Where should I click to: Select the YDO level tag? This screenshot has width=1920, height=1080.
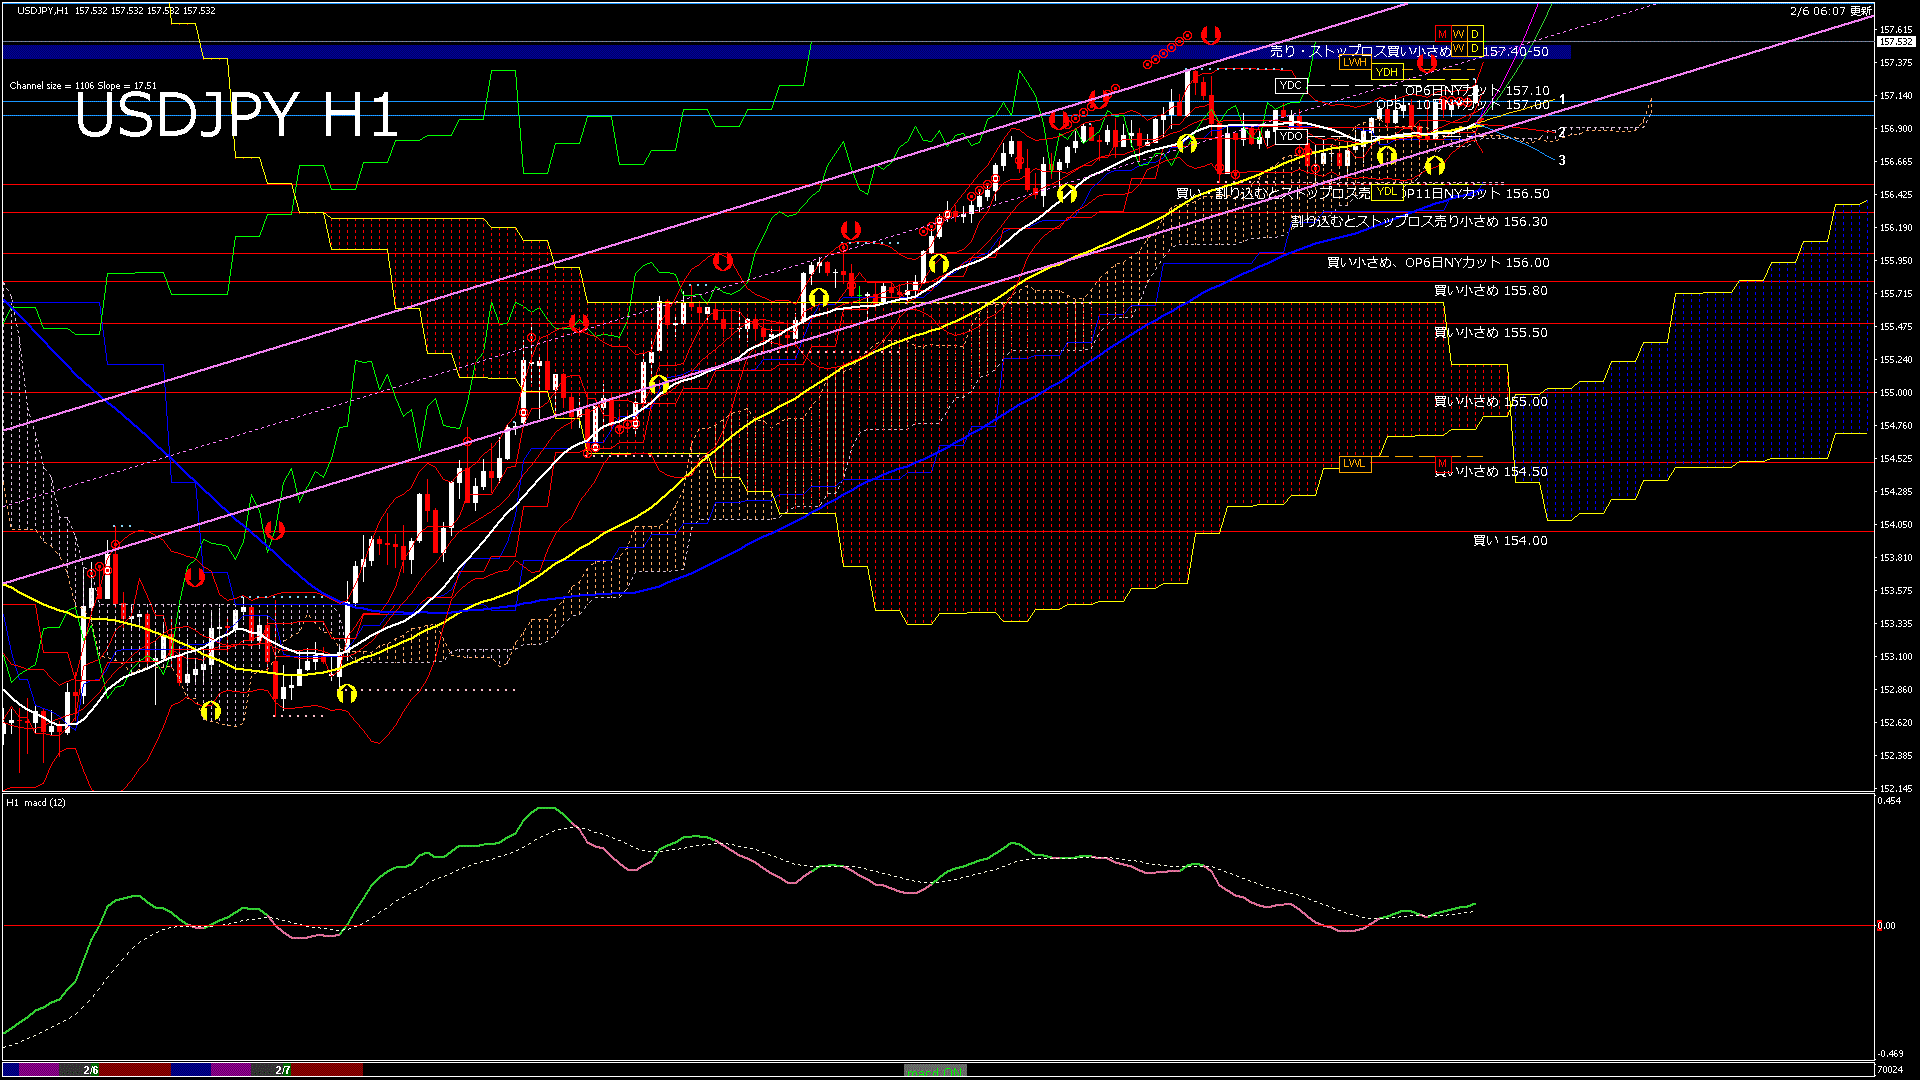[x=1291, y=136]
